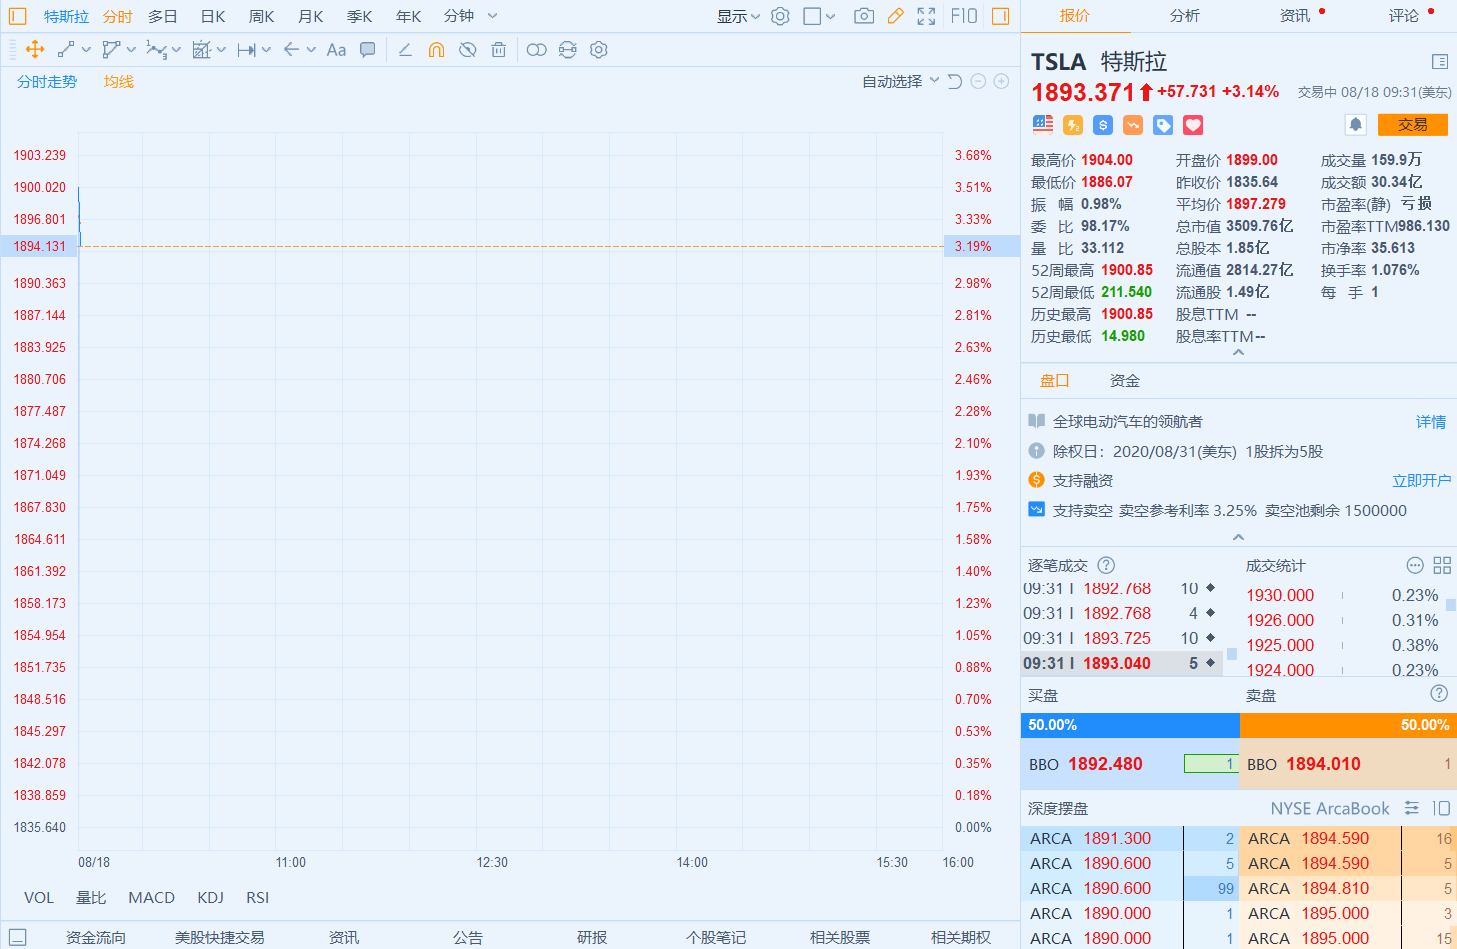Click the US flag market icon
The height and width of the screenshot is (949, 1457).
pos(1043,124)
